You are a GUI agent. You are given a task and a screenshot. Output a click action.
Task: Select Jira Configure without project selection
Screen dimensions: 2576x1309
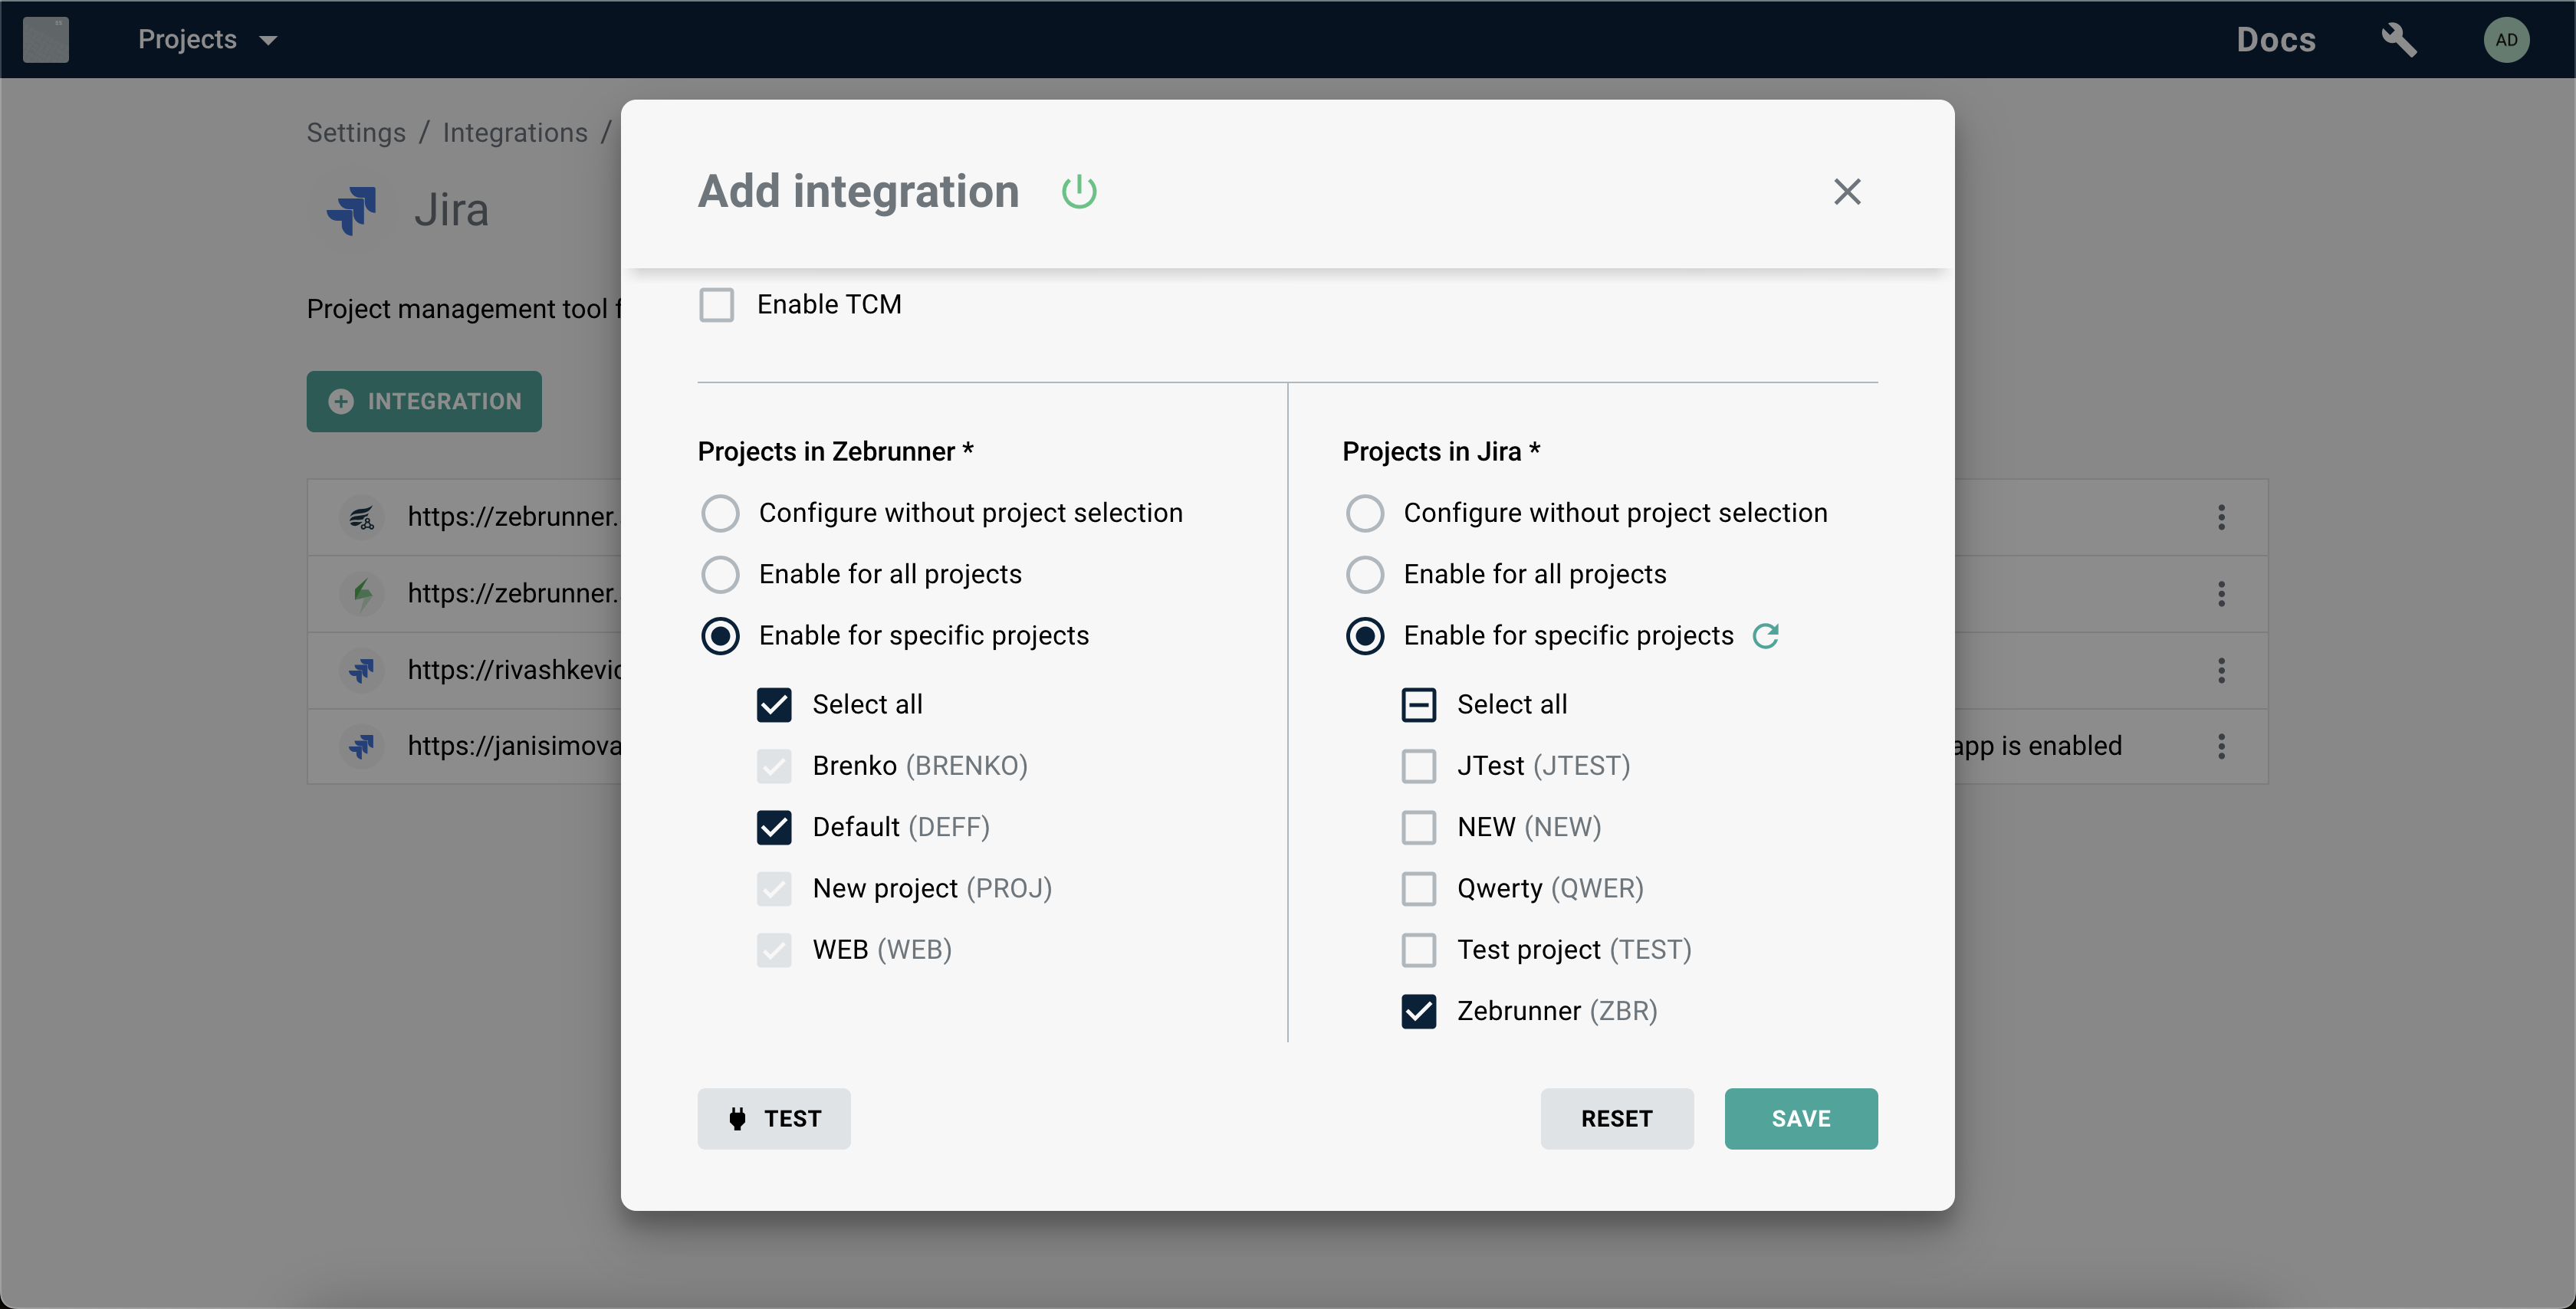tap(1365, 513)
